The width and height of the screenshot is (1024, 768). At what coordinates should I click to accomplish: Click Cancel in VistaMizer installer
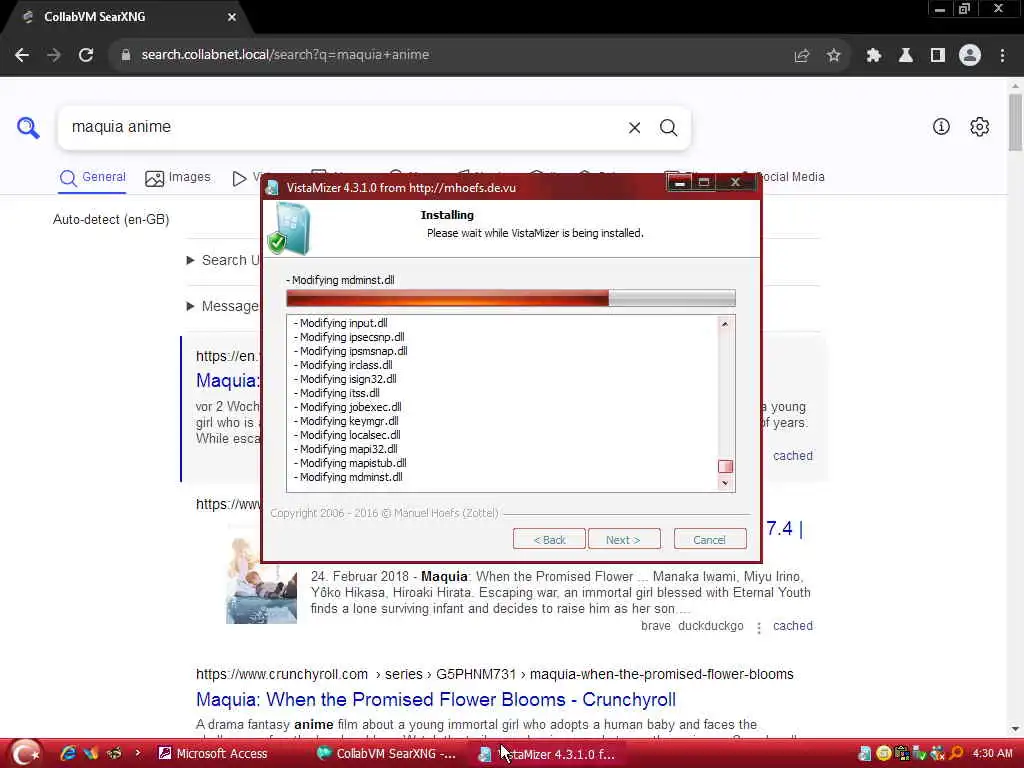[x=709, y=539]
